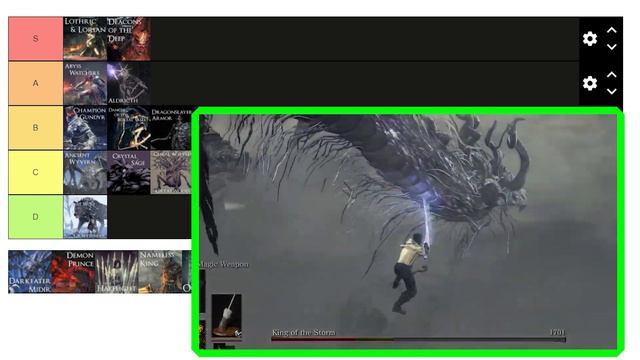Choose the Dragonslayer Armor thumbnail

(171, 128)
